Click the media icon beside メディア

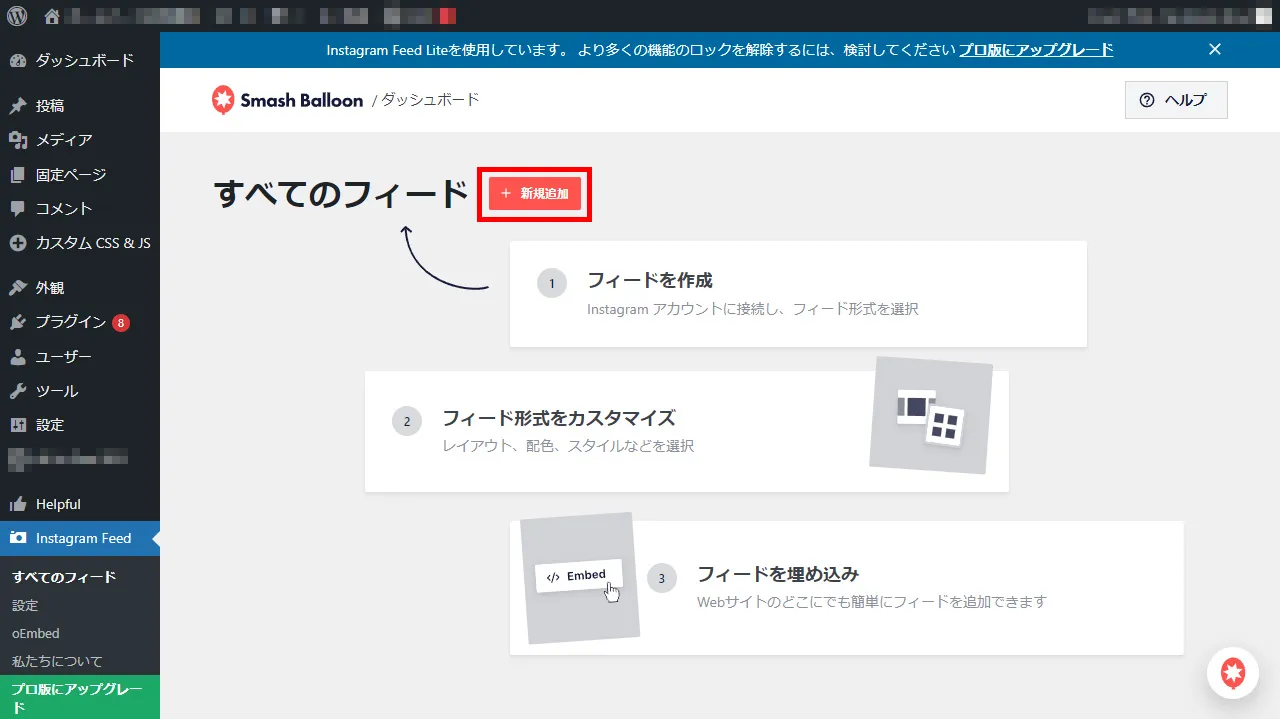point(18,140)
